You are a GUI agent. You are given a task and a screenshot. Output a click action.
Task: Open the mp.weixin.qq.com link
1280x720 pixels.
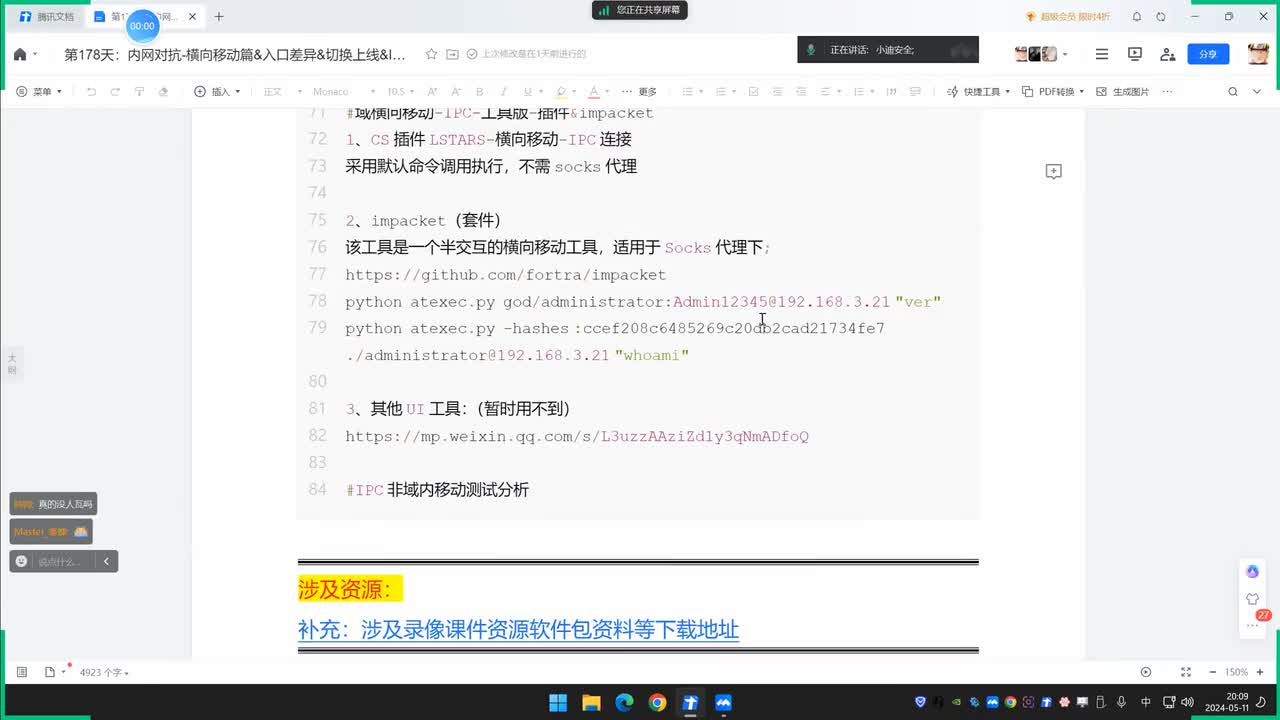pos(577,436)
